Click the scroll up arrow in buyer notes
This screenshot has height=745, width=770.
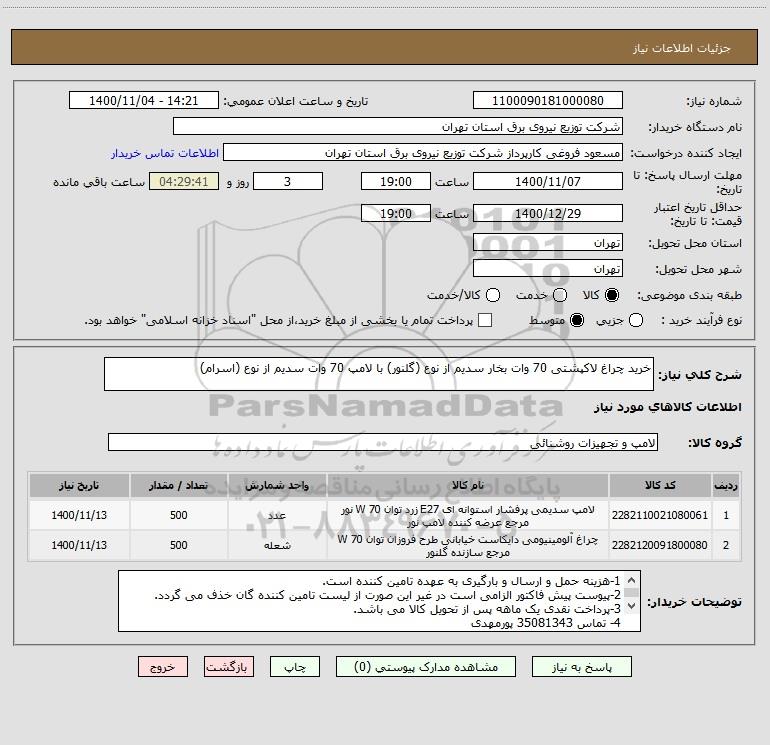pyautogui.click(x=632, y=579)
